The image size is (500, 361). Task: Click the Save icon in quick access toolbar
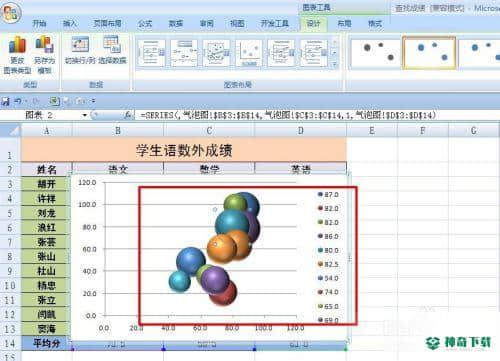(x=5, y=101)
